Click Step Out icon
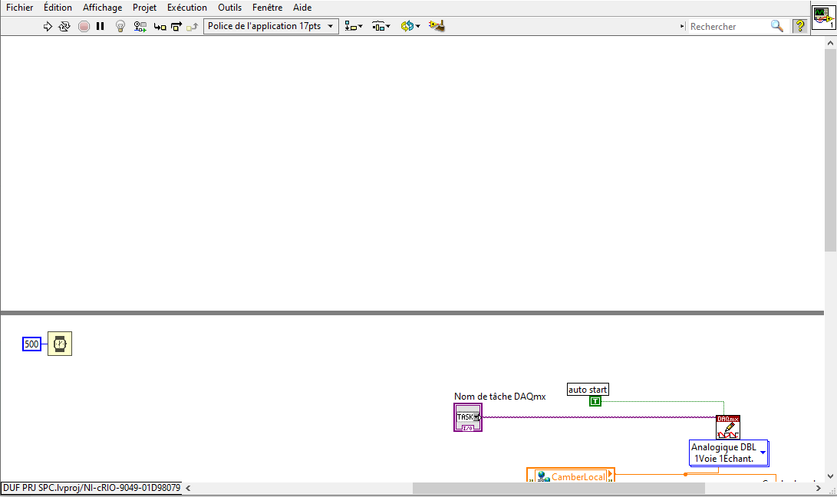The height and width of the screenshot is (497, 837). [x=192, y=26]
